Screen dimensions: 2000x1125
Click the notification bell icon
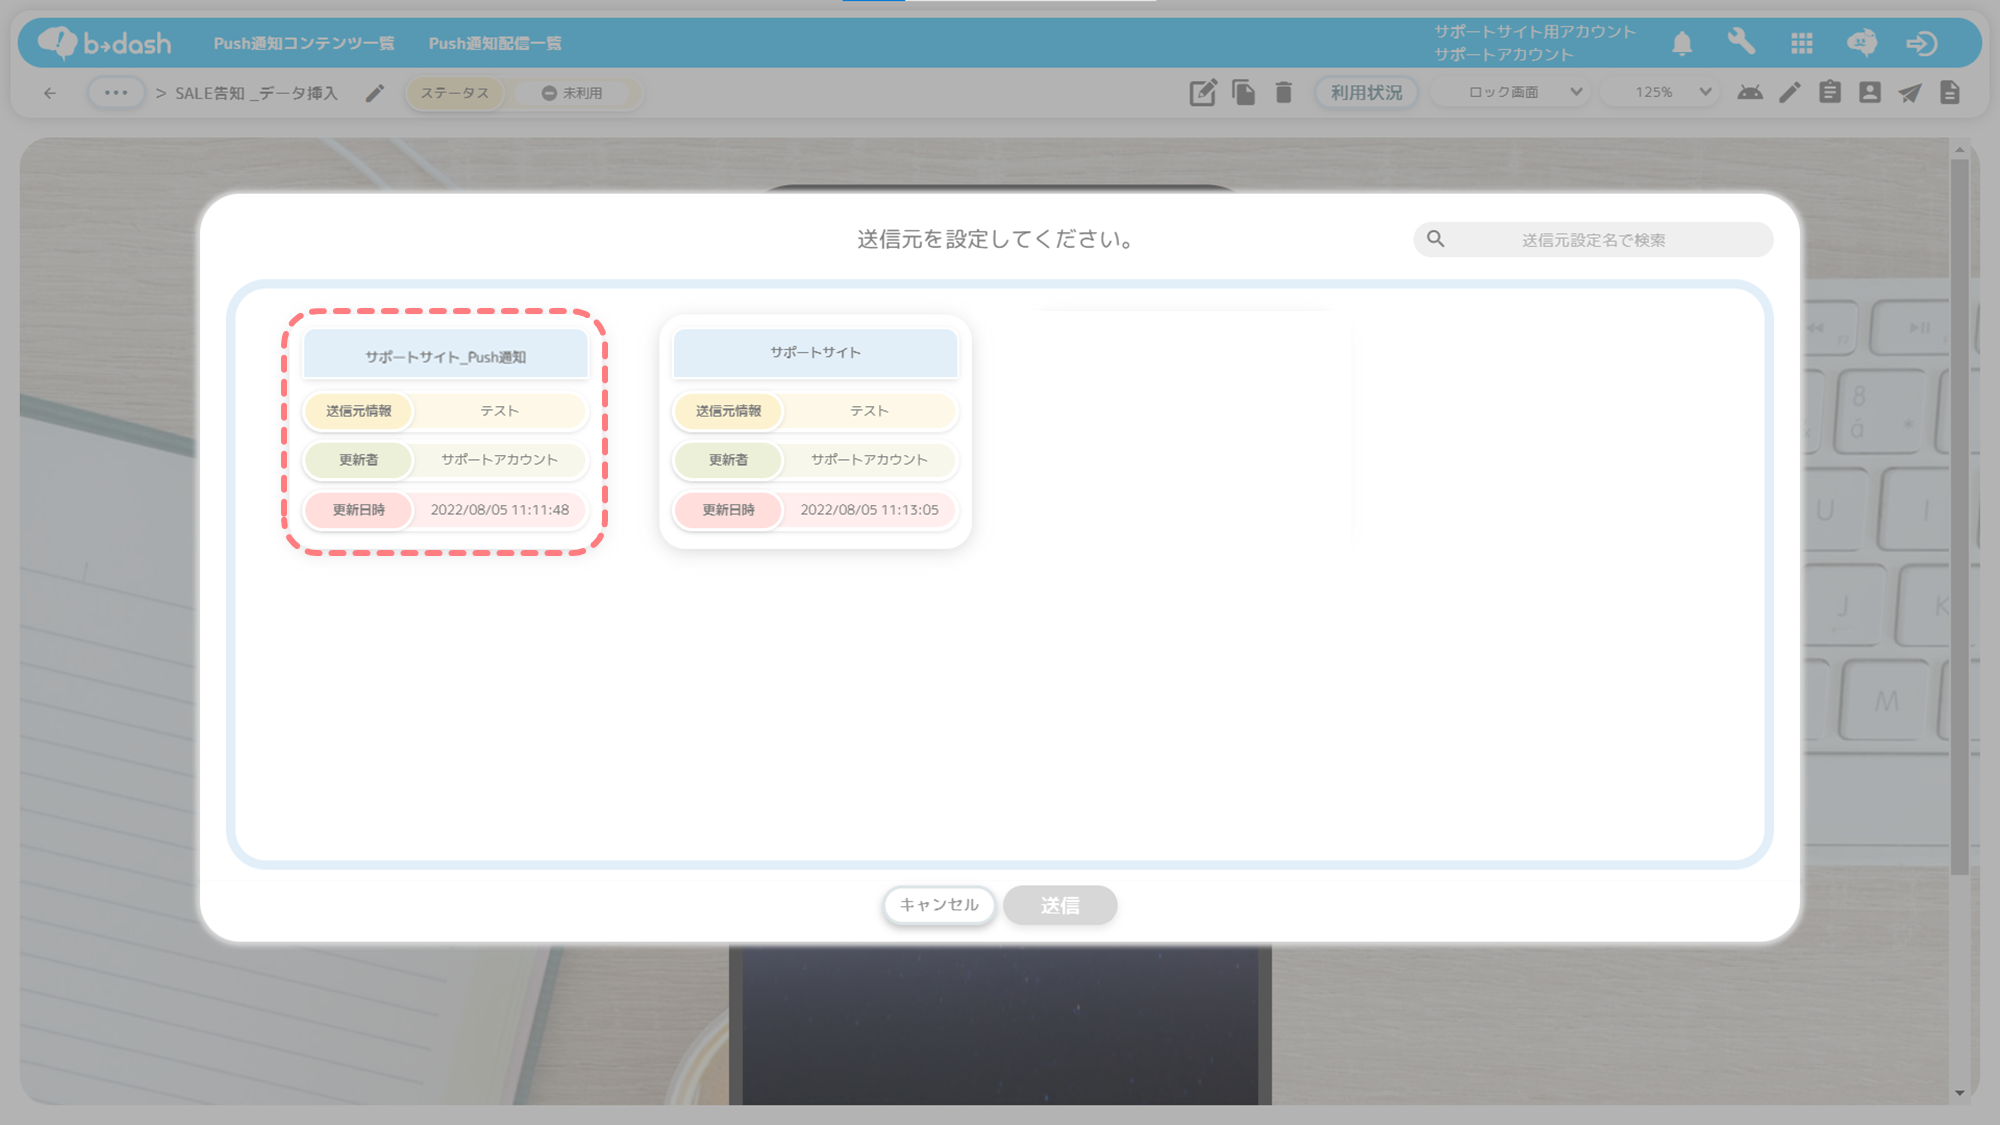(x=1682, y=43)
